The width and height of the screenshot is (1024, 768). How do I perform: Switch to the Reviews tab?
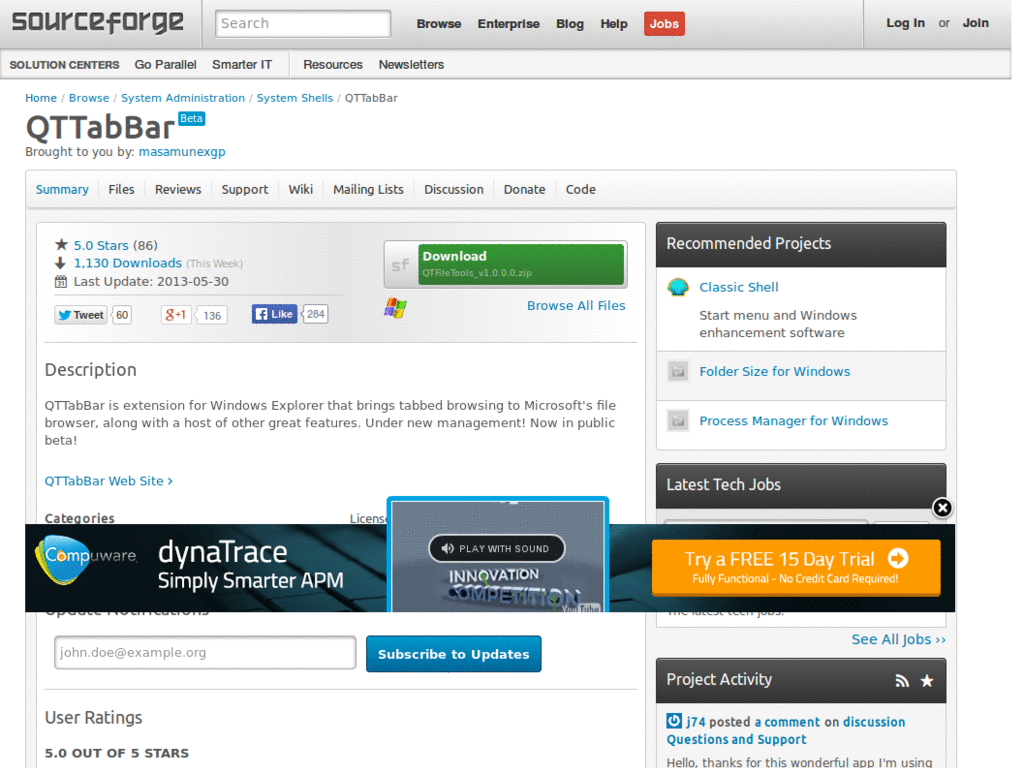point(178,189)
